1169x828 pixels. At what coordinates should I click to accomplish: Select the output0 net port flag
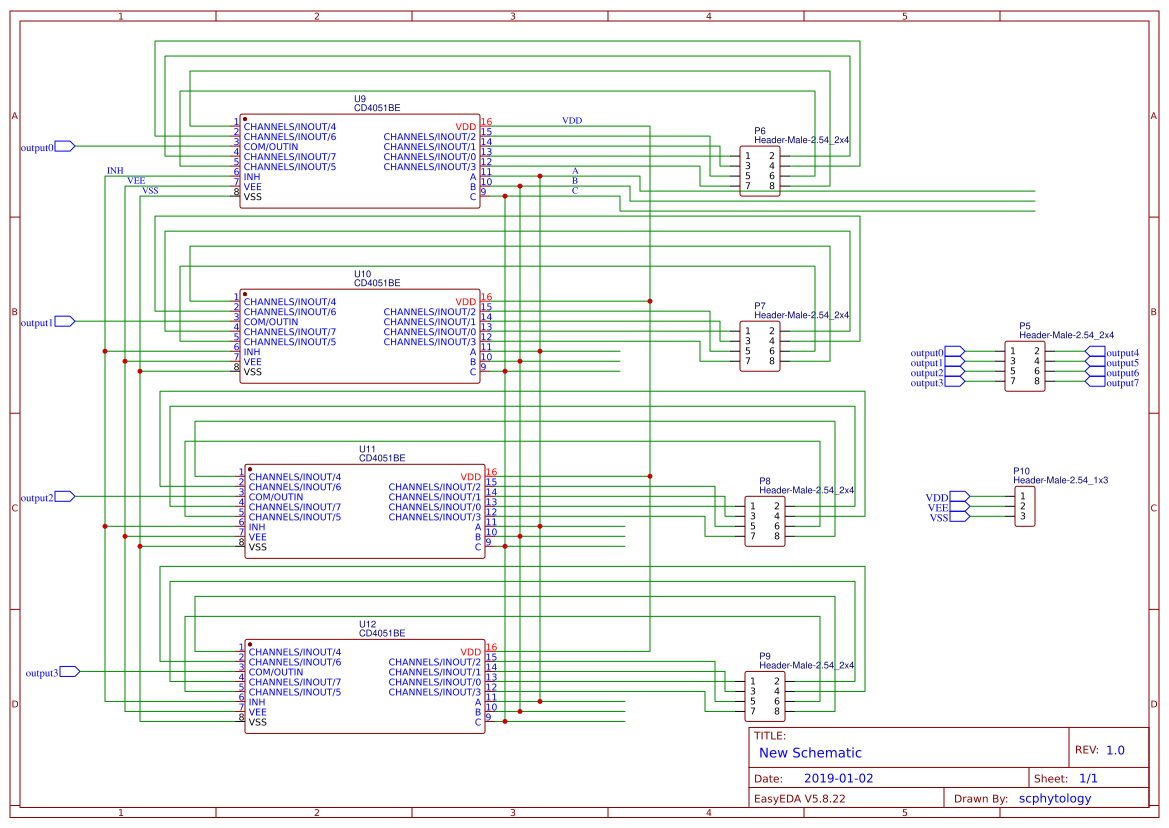point(48,145)
